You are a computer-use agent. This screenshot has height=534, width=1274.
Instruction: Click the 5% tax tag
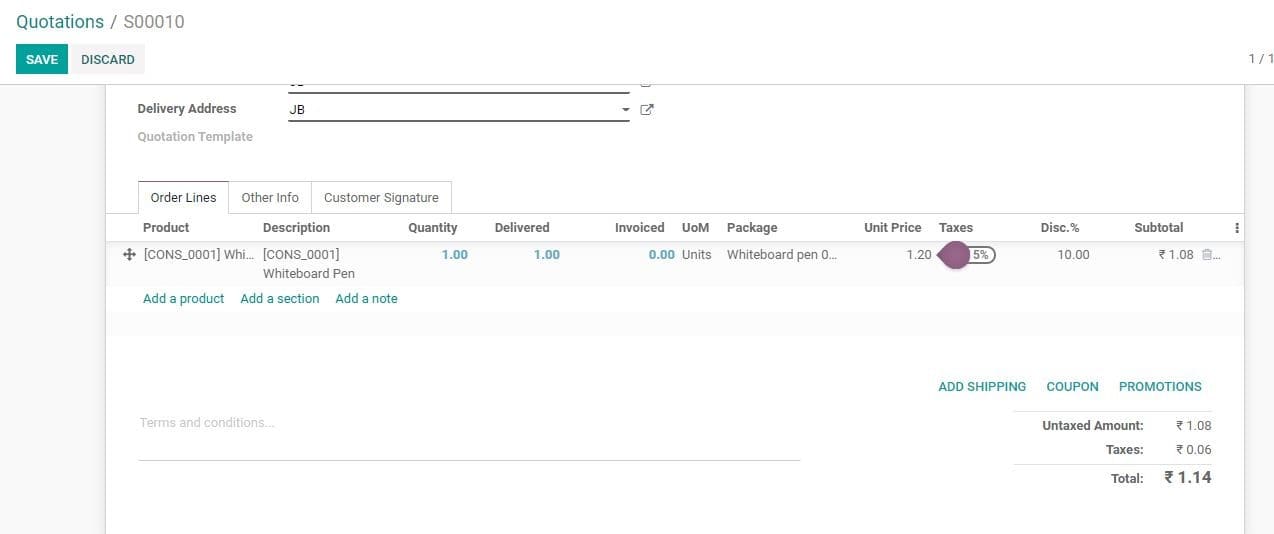tap(981, 255)
